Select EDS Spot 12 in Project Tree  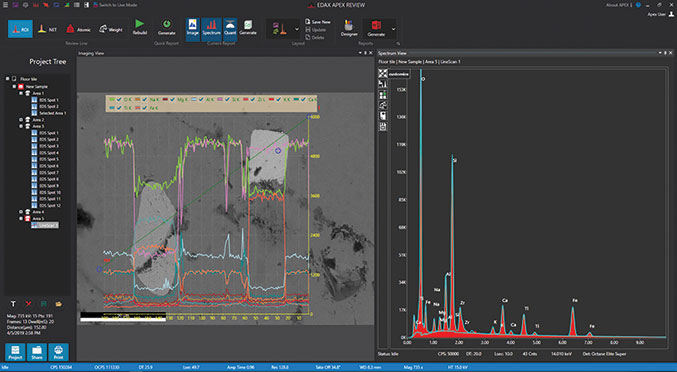pos(50,205)
